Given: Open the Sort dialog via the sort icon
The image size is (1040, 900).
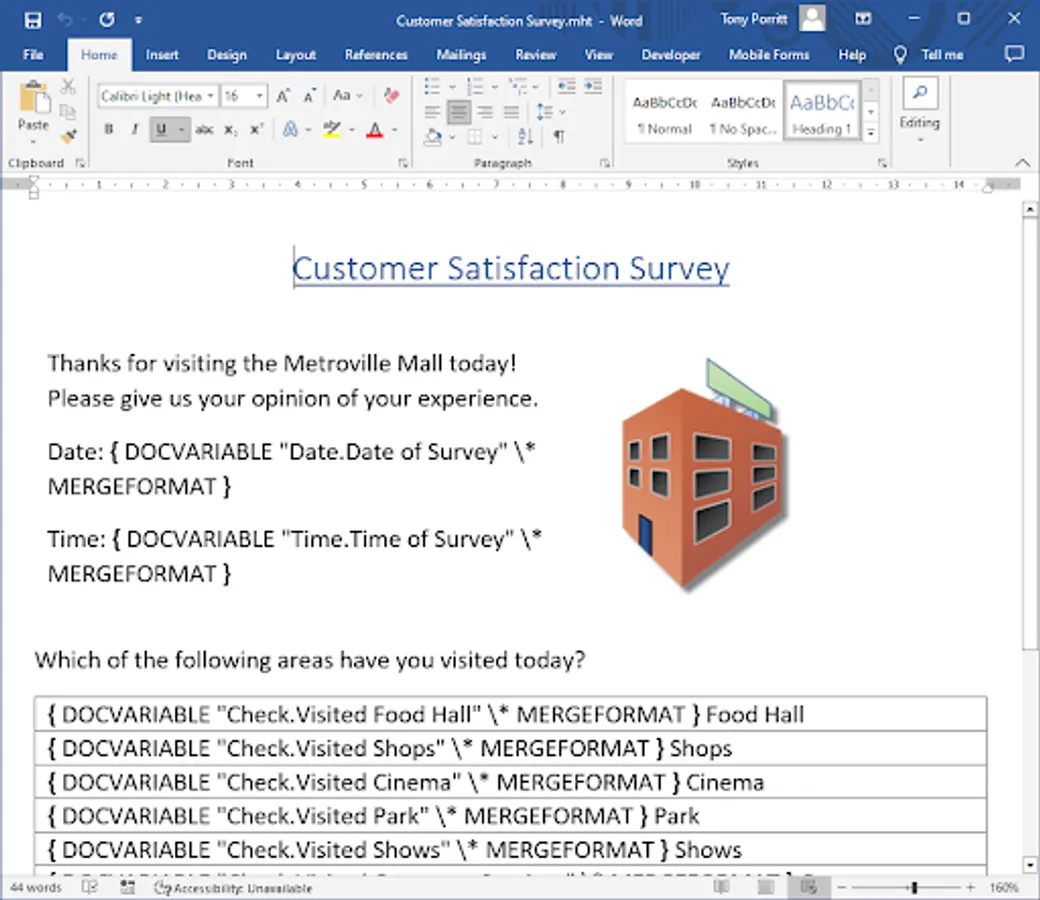Looking at the screenshot, I should [522, 135].
